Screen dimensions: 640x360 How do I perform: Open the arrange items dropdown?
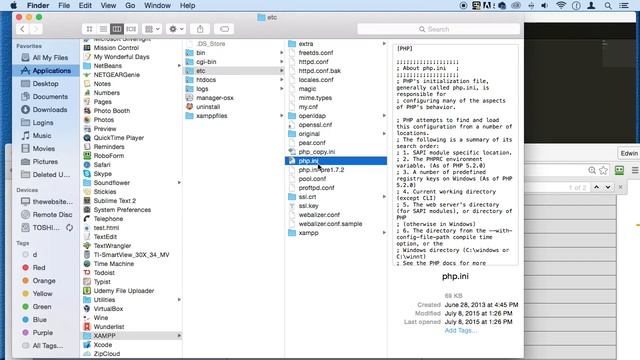[x=152, y=29]
